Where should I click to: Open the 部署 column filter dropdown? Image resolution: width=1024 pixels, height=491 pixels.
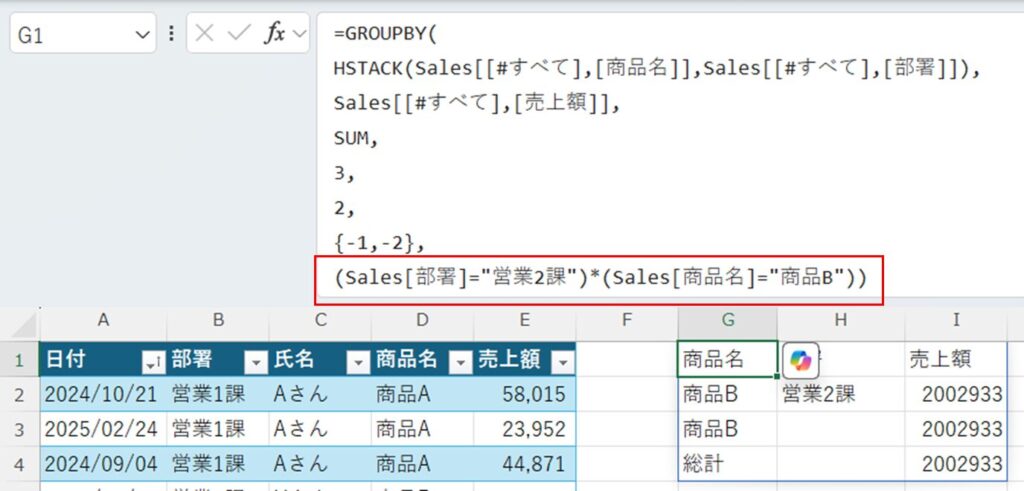256,362
